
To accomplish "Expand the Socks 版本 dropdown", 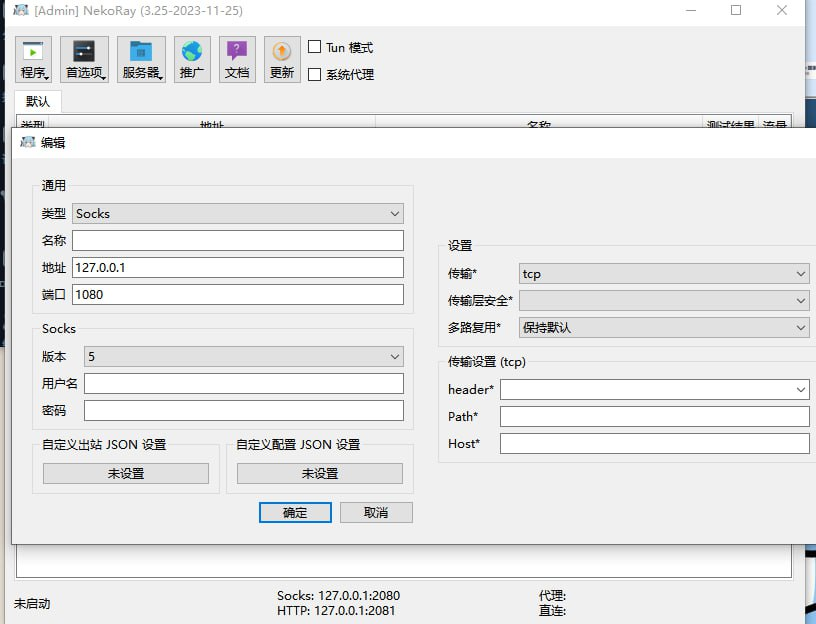I will point(244,356).
